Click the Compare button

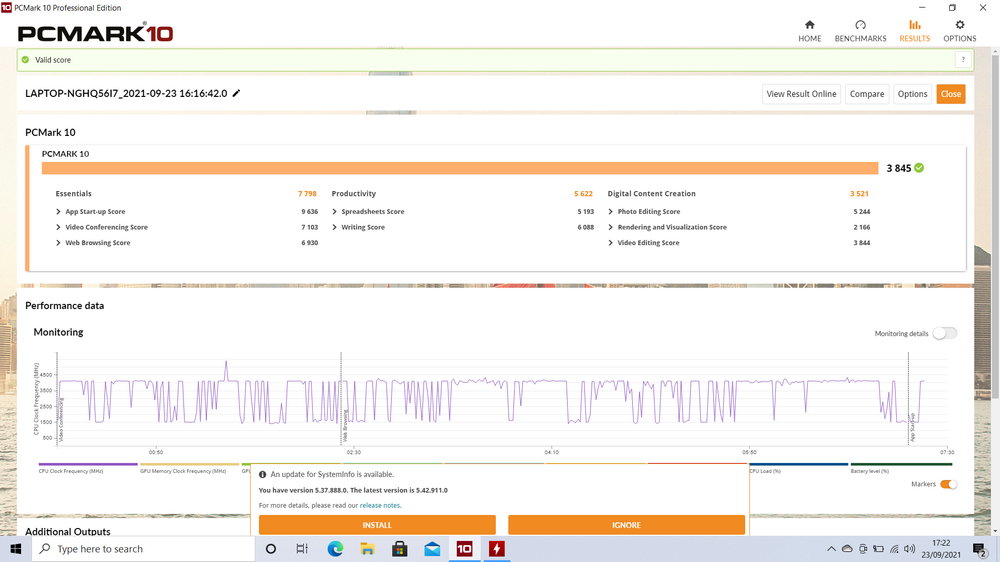pos(867,94)
